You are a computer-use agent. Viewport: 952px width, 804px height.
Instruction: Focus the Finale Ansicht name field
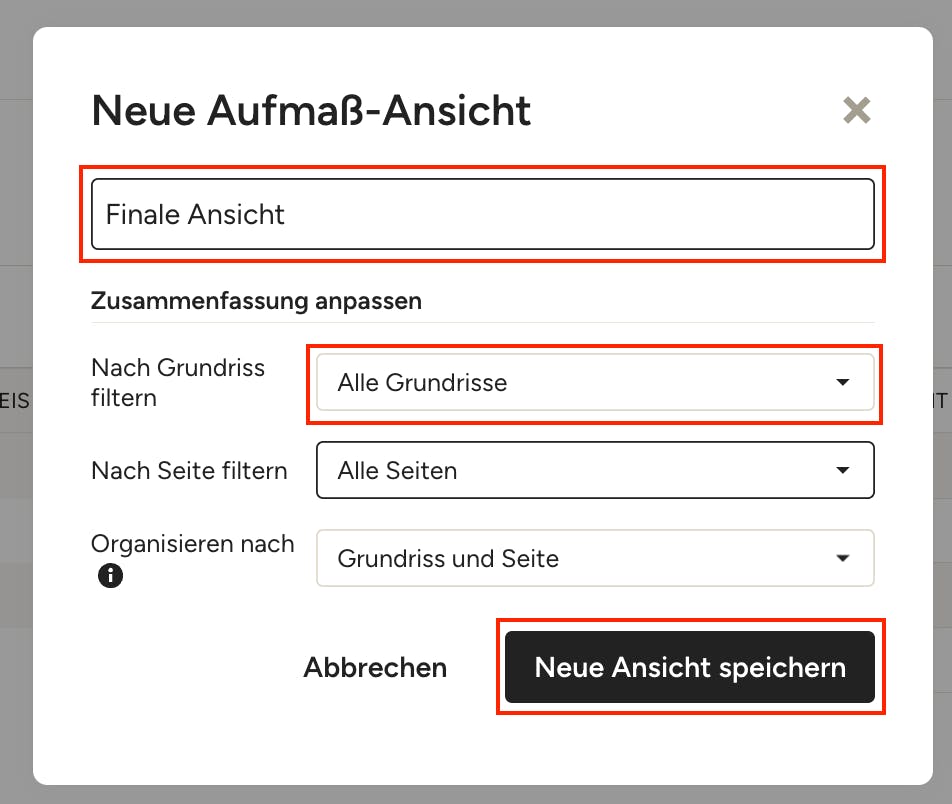click(x=483, y=214)
